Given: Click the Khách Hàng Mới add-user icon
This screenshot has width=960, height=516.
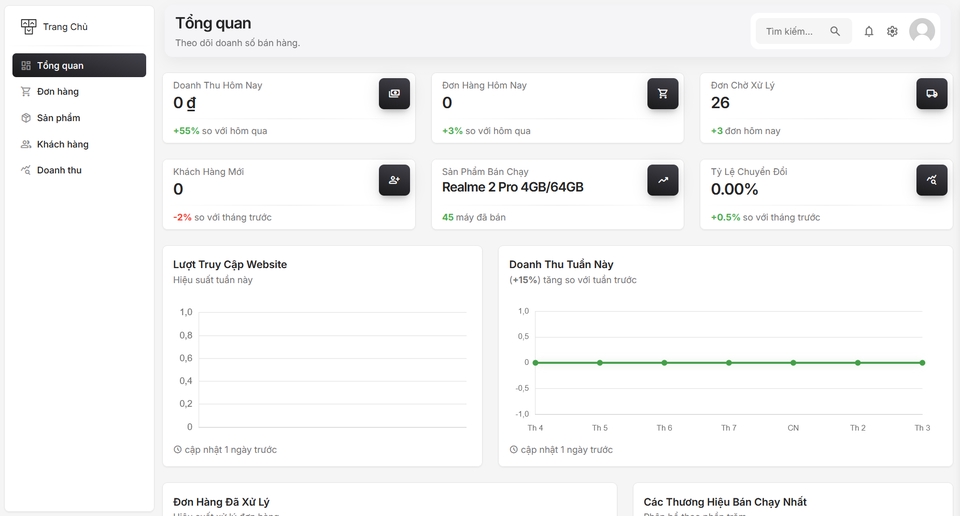Looking at the screenshot, I should [x=394, y=180].
